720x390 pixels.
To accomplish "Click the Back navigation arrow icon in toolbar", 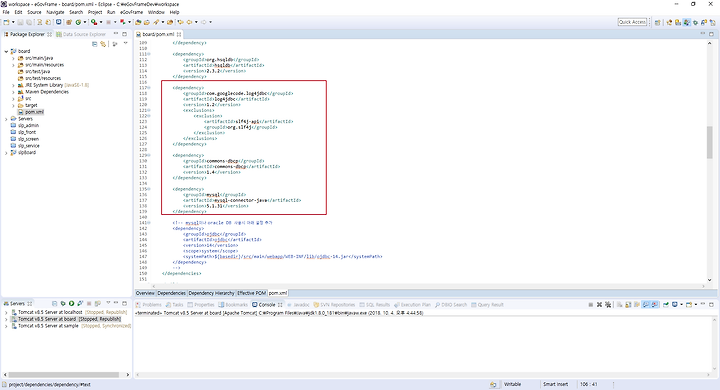I will pos(189,22).
